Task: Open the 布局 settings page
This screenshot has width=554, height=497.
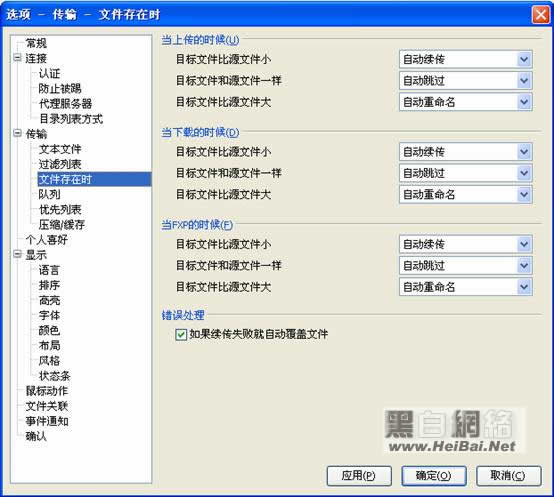Action: (x=49, y=345)
